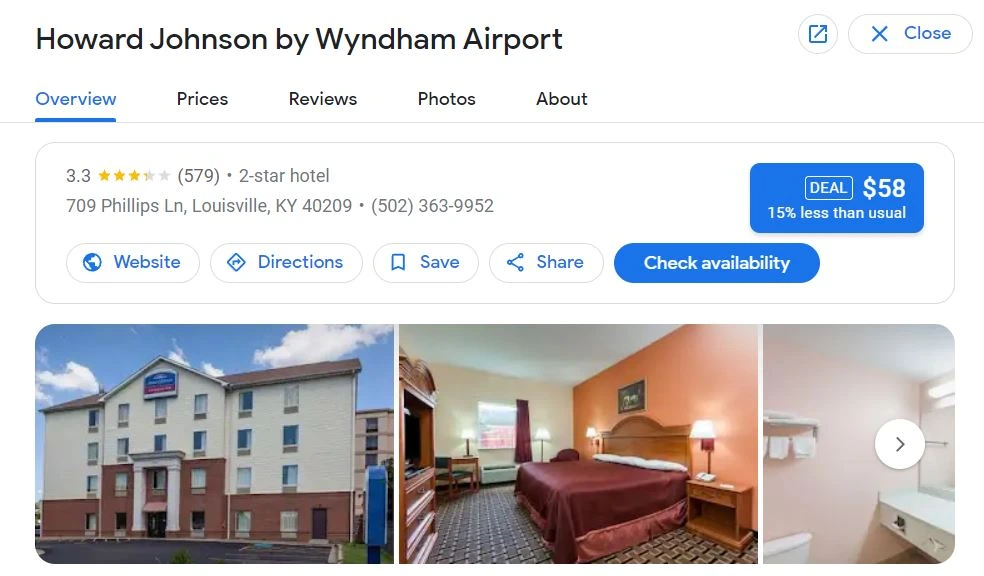Click the star rating display

coord(134,176)
